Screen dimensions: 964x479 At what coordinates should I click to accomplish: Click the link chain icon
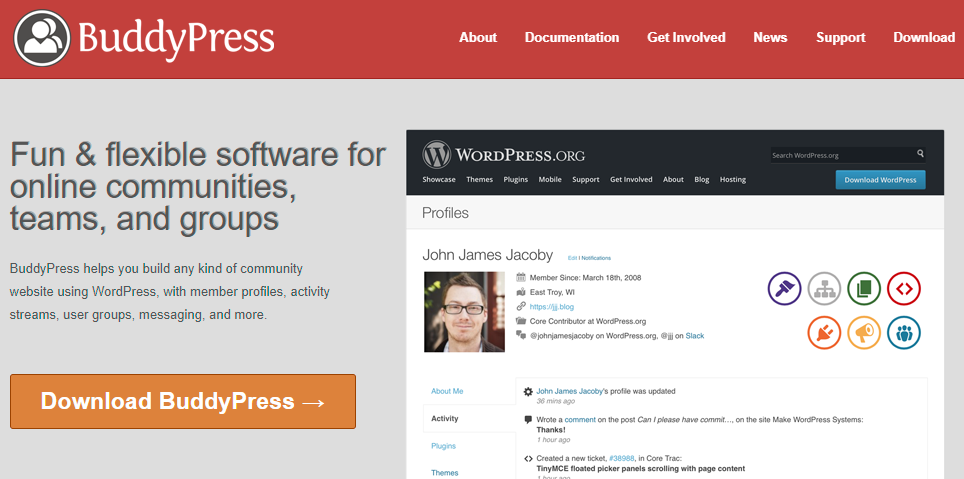521,306
